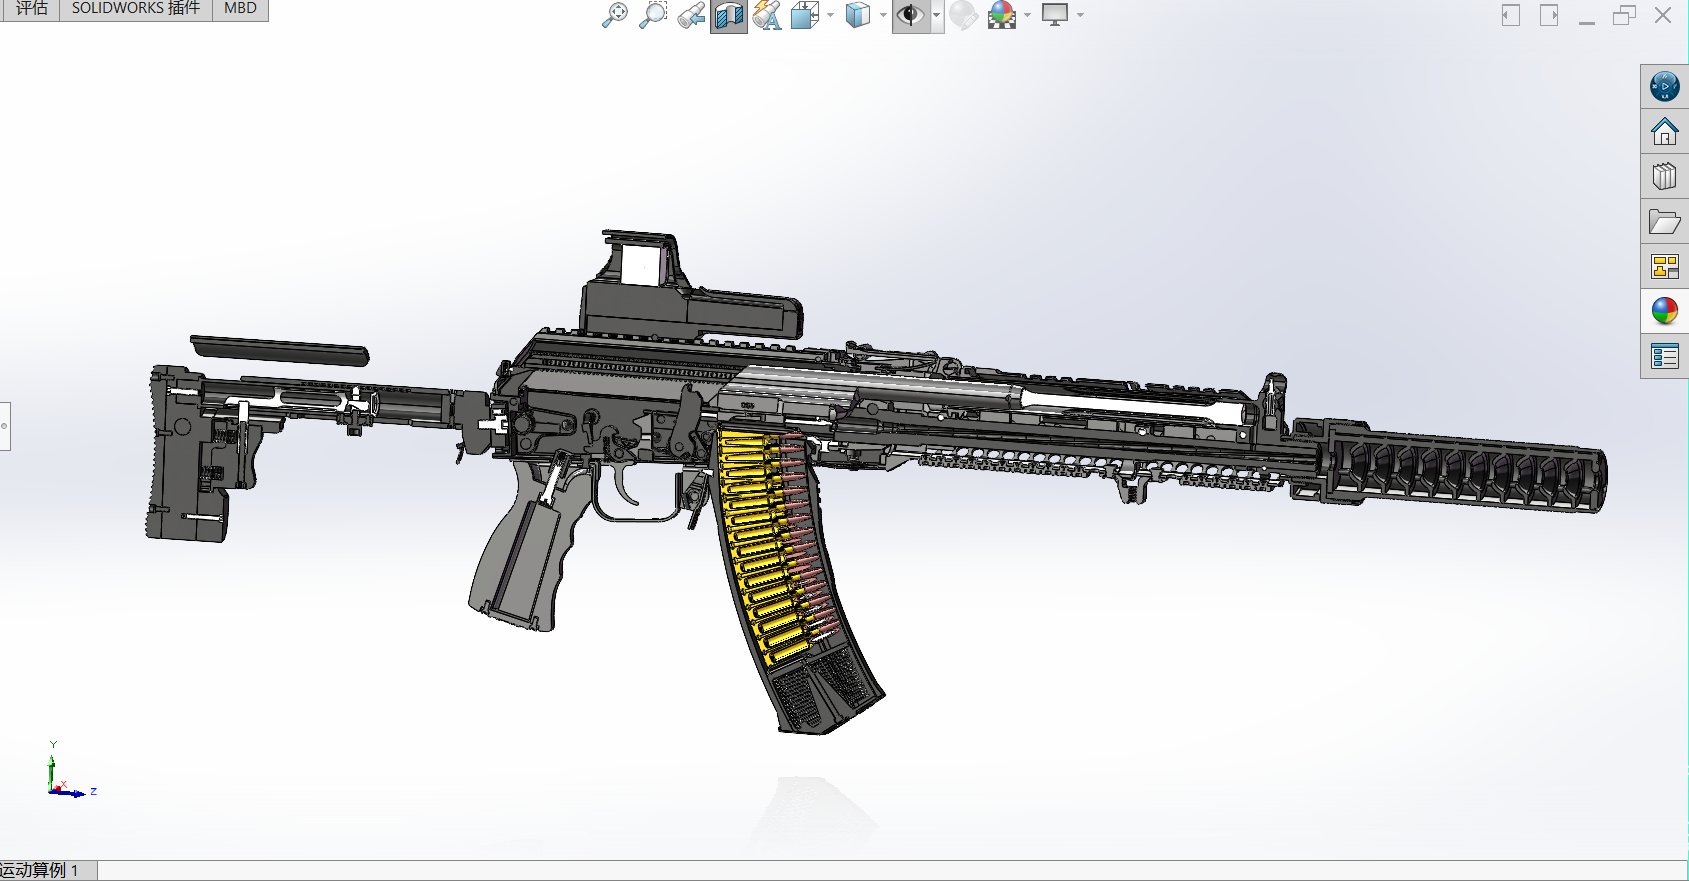Image resolution: width=1689 pixels, height=881 pixels.
Task: Restore down the document window
Action: coord(1625,15)
